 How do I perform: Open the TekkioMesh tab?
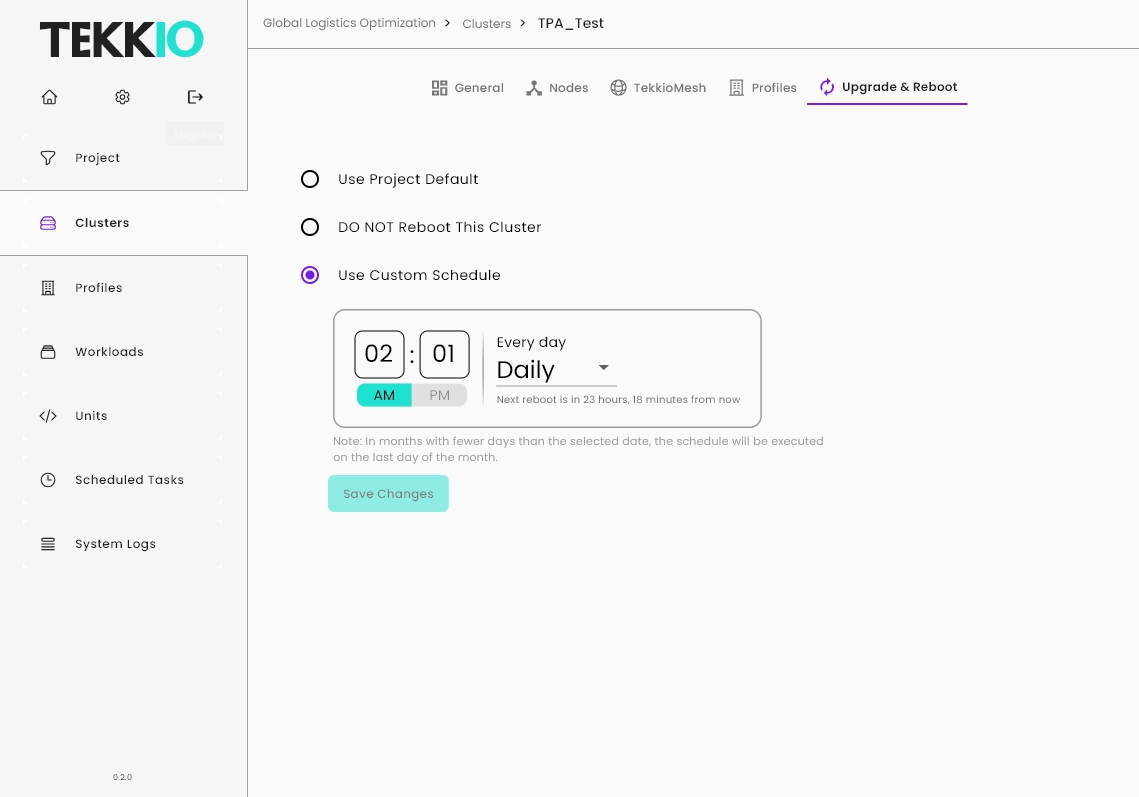coord(658,88)
